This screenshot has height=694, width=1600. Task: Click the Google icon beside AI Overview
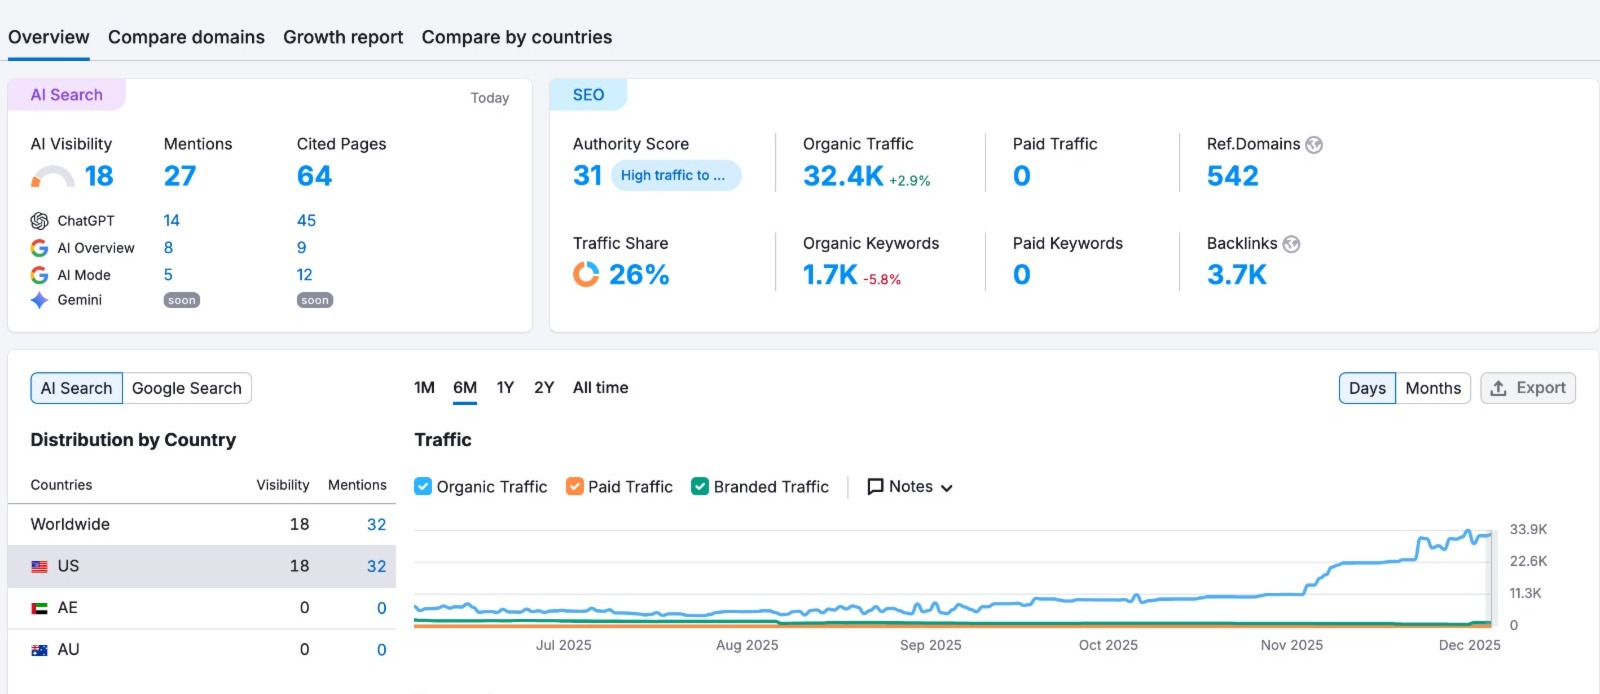click(39, 248)
